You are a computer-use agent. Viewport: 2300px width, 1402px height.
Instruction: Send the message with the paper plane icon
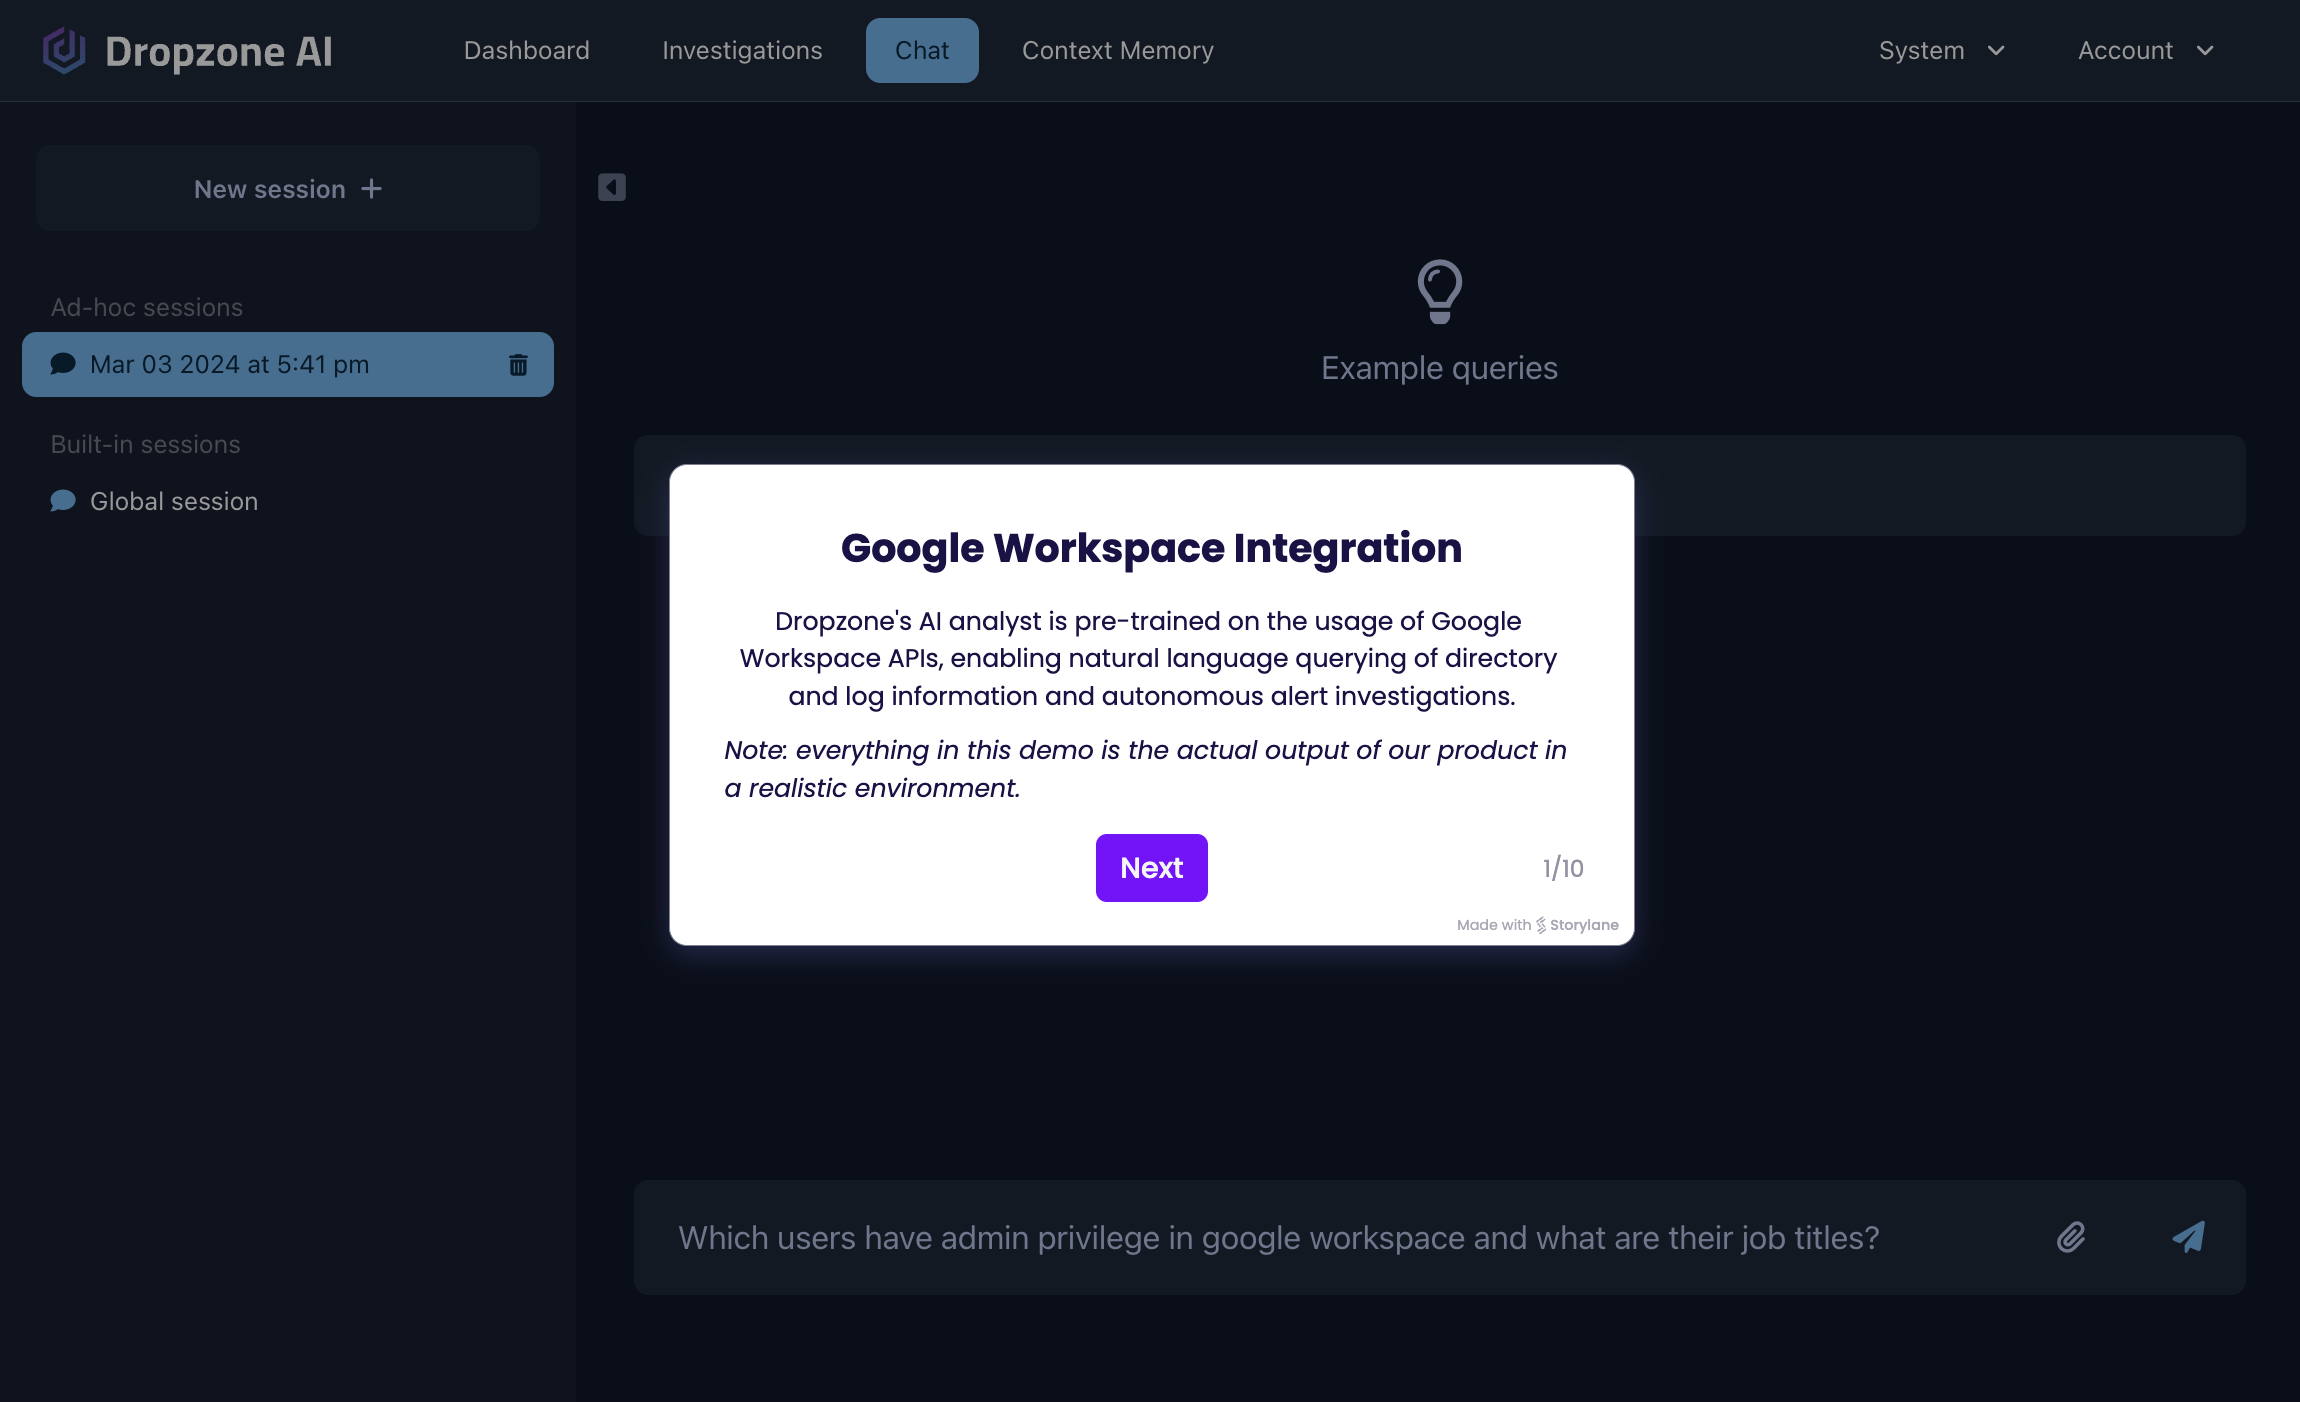click(x=2189, y=1238)
